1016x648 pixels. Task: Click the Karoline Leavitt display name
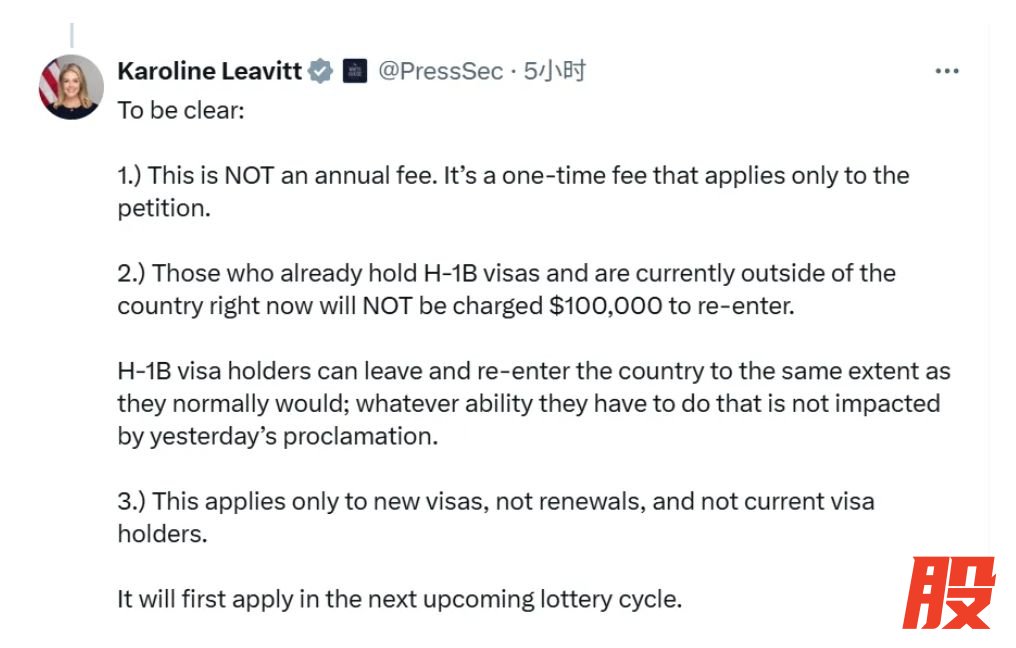click(209, 71)
